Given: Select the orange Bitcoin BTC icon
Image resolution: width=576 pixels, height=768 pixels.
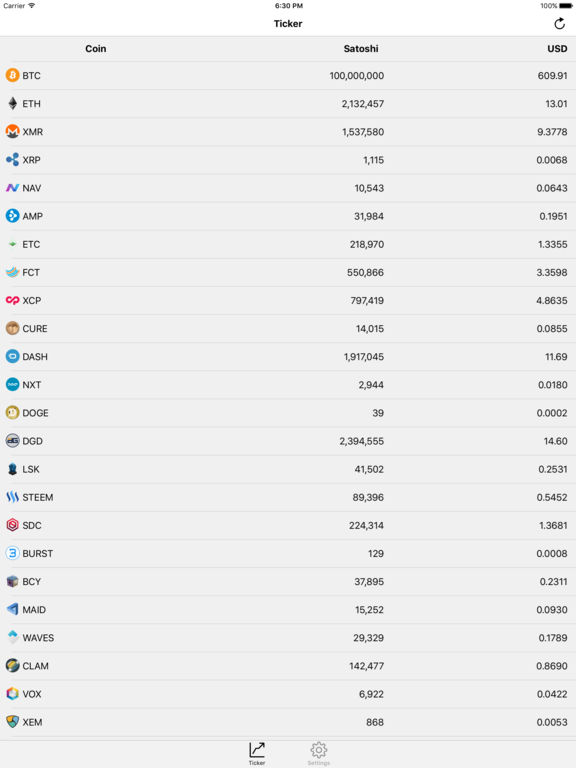Looking at the screenshot, I should click(12, 75).
